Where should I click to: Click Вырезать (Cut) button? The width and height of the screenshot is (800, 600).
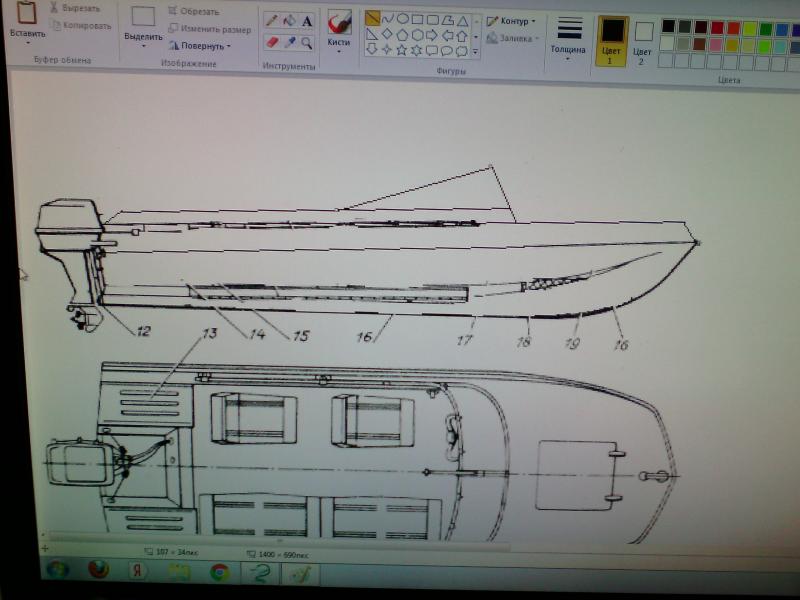tap(76, 8)
